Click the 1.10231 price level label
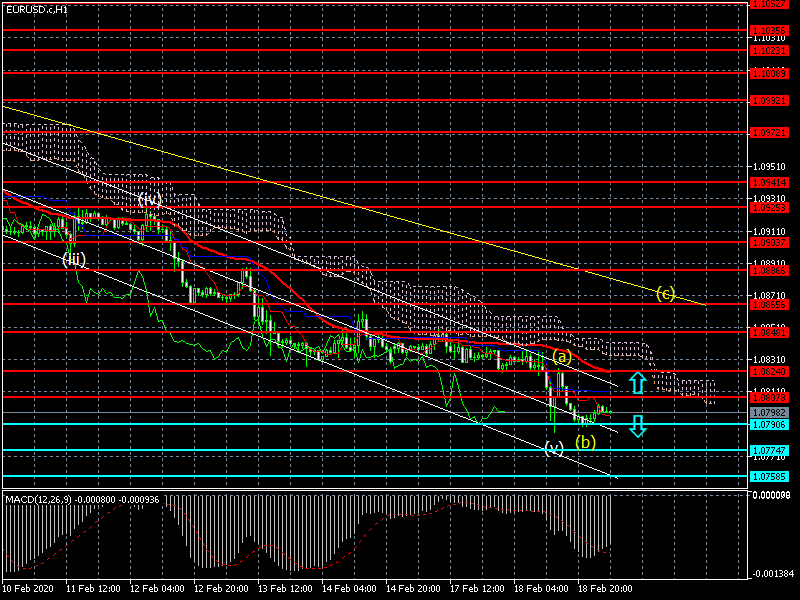Image resolution: width=800 pixels, height=600 pixels. 769,51
